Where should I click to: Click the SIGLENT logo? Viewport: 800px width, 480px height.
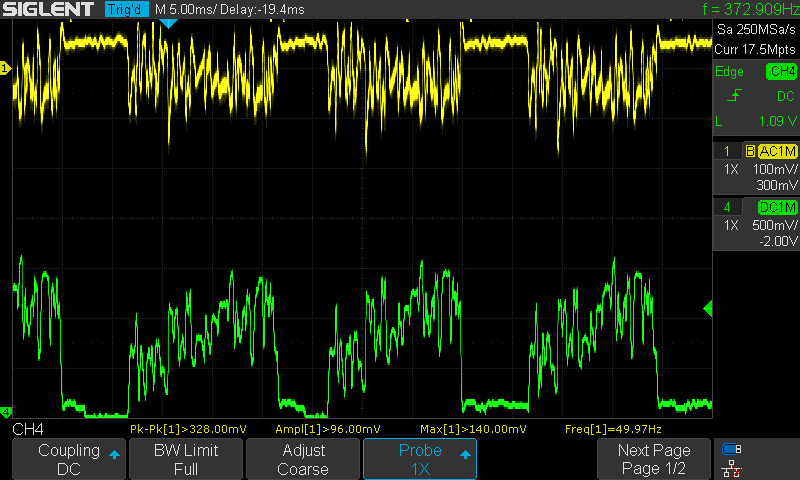point(48,9)
